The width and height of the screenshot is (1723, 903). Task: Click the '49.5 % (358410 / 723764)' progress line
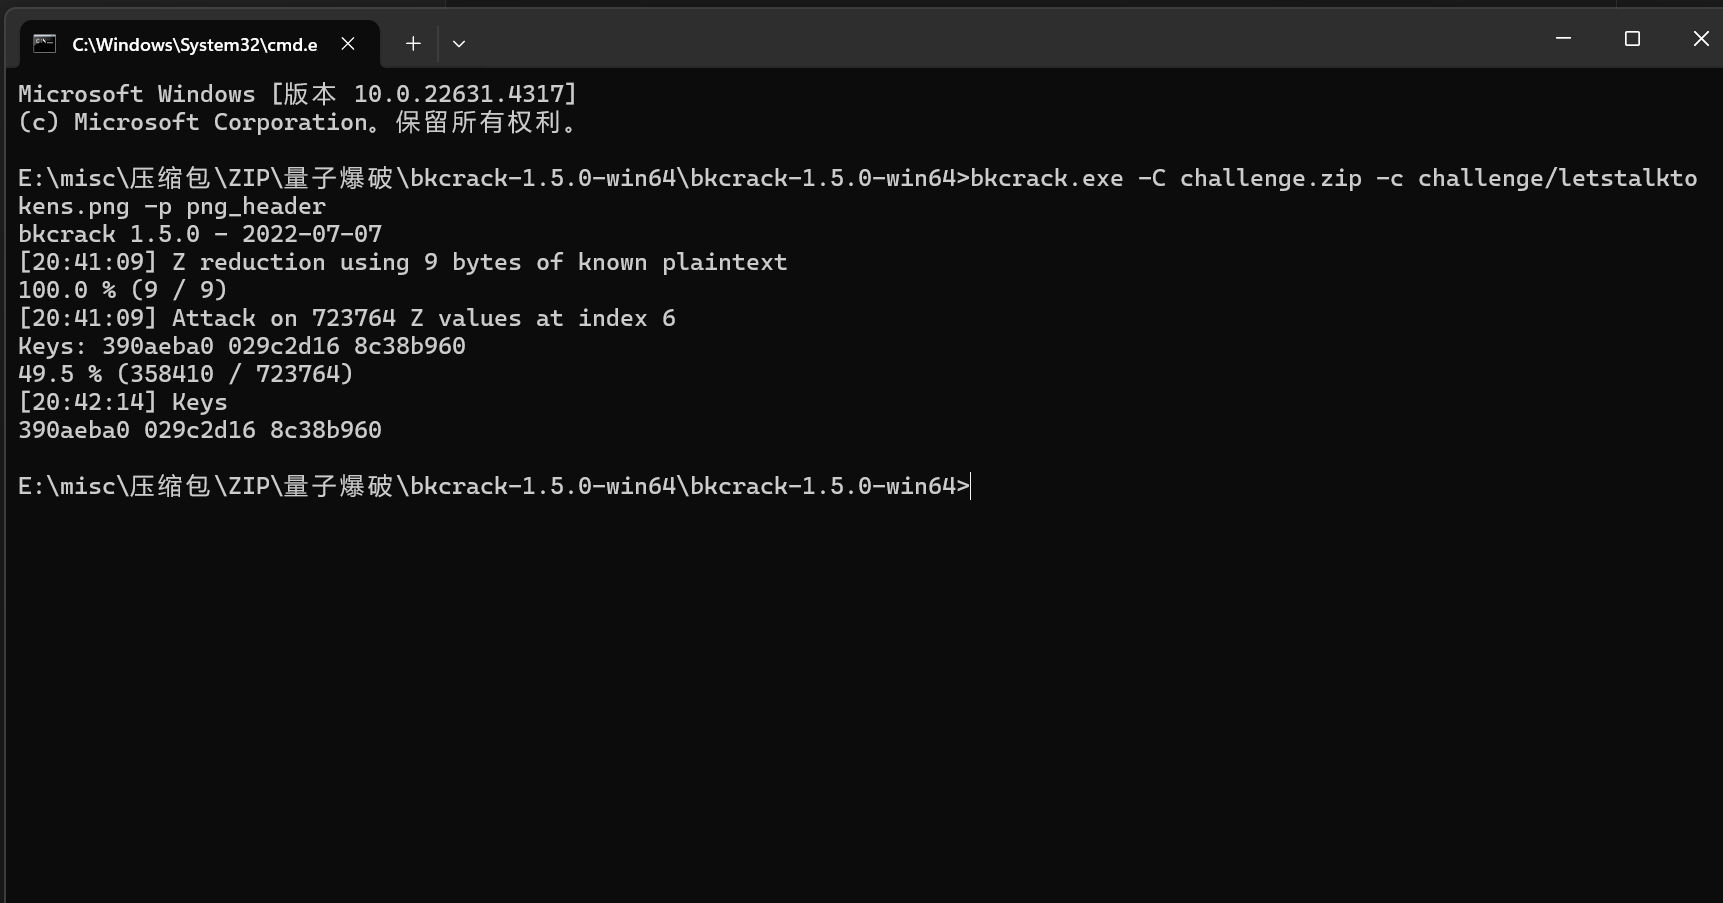pyautogui.click(x=186, y=374)
